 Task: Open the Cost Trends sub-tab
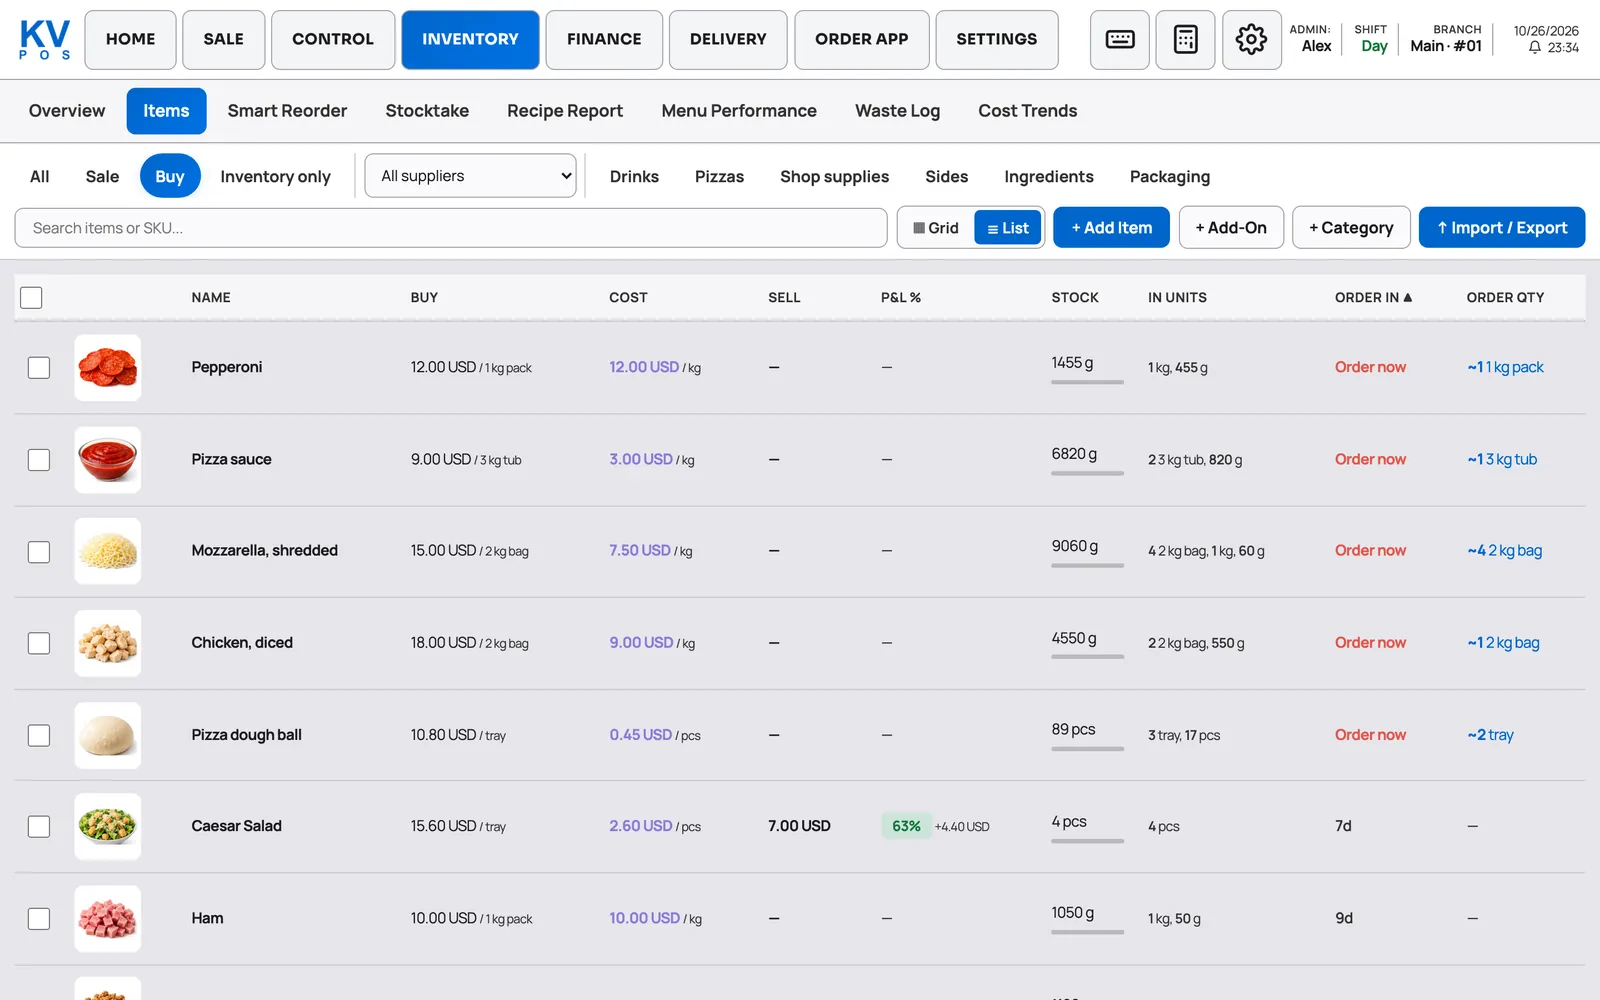[1027, 111]
